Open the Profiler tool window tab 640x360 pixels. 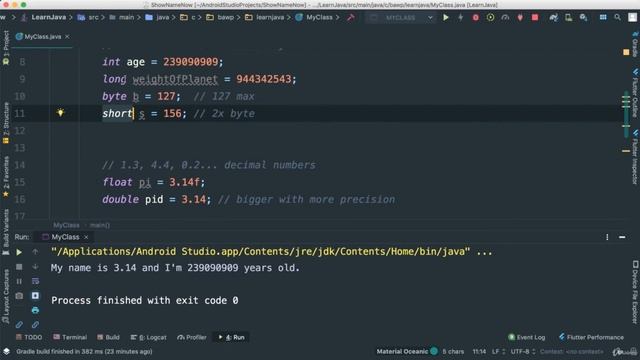(192, 337)
